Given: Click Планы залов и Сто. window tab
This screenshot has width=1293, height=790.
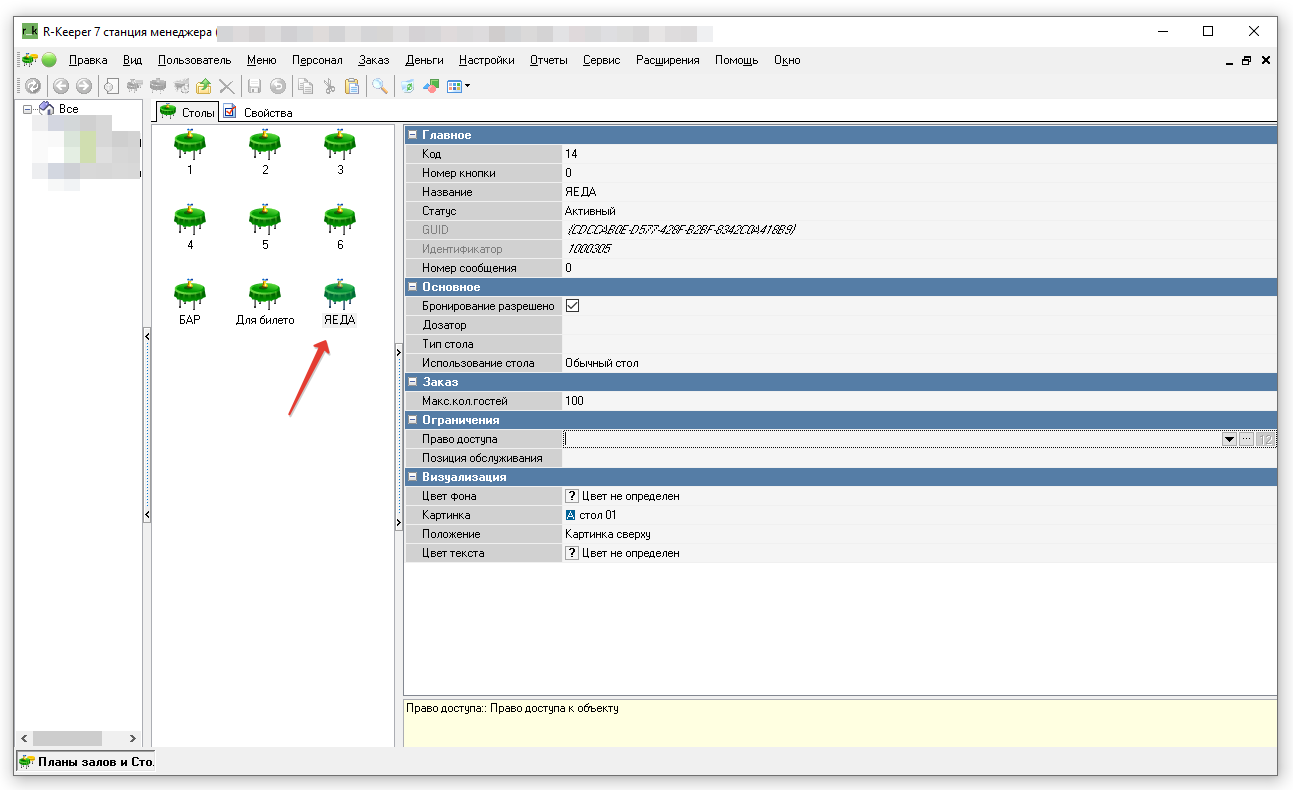Looking at the screenshot, I should (x=86, y=762).
